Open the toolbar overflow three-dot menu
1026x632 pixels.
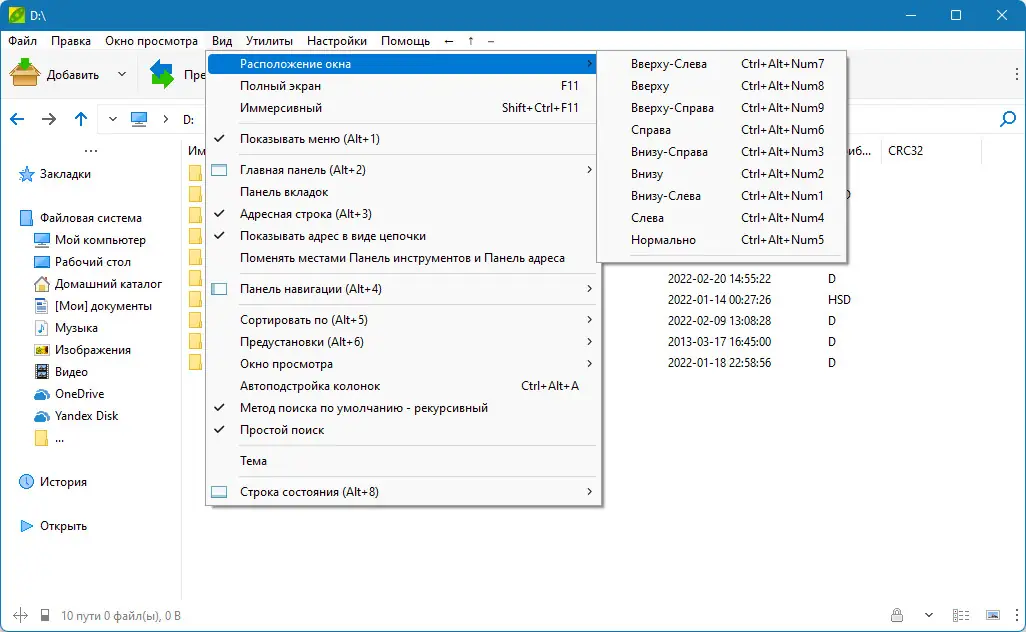tap(1016, 74)
